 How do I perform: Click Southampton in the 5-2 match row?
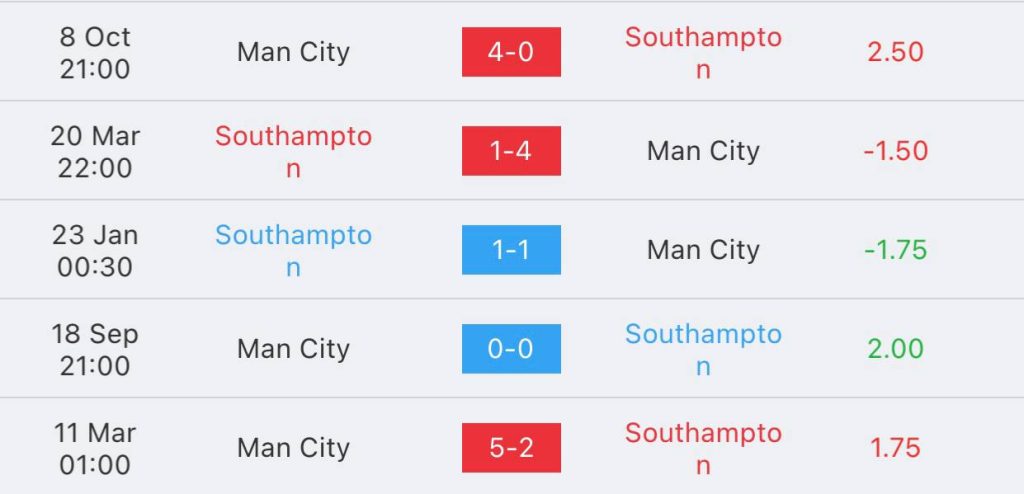(703, 449)
